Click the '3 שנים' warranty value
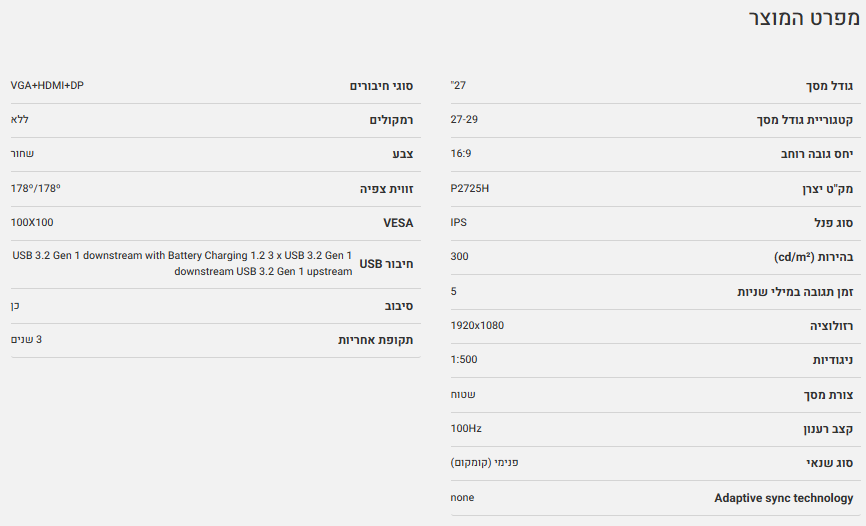Viewport: 866px width, 526px height. click(26, 339)
